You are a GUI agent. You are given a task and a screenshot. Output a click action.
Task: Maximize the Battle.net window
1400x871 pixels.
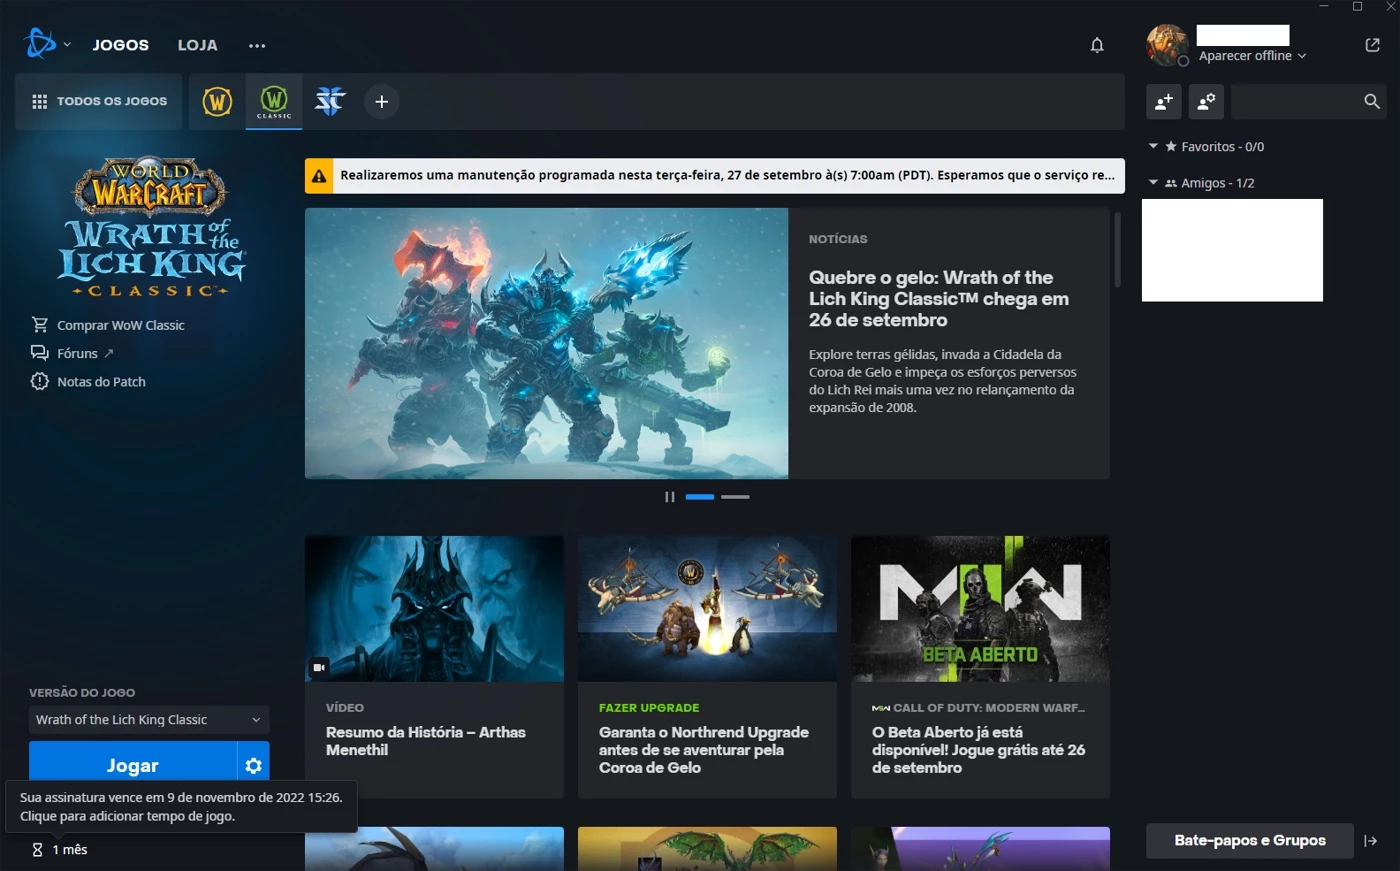[1357, 7]
